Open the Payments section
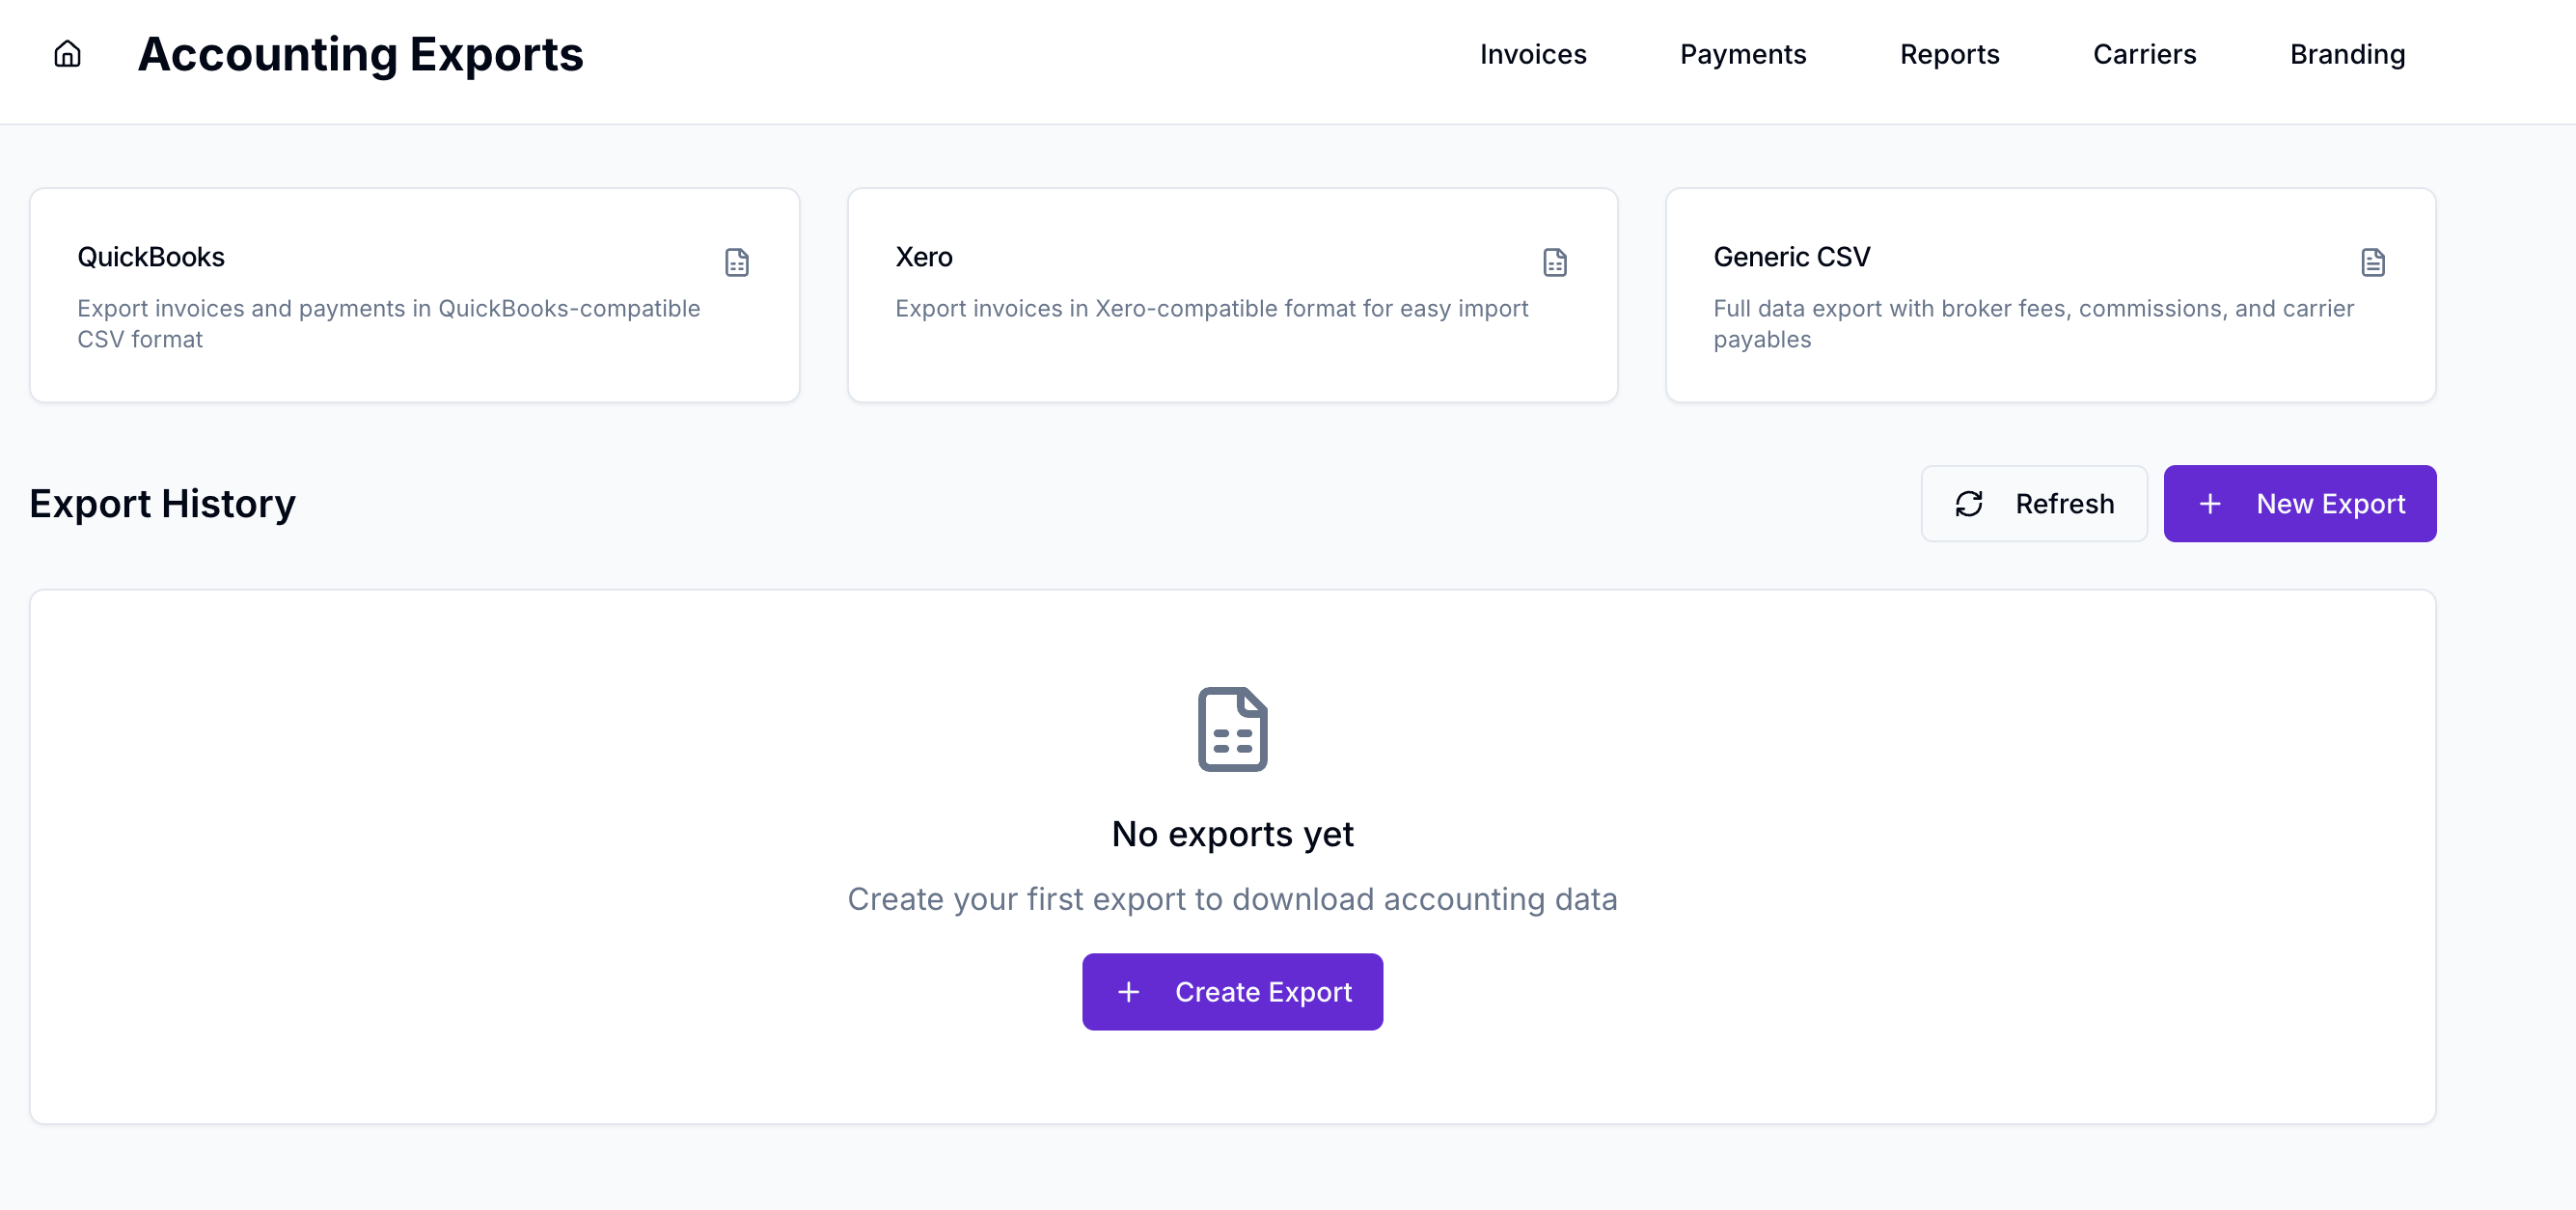The width and height of the screenshot is (2576, 1210). coord(1742,54)
